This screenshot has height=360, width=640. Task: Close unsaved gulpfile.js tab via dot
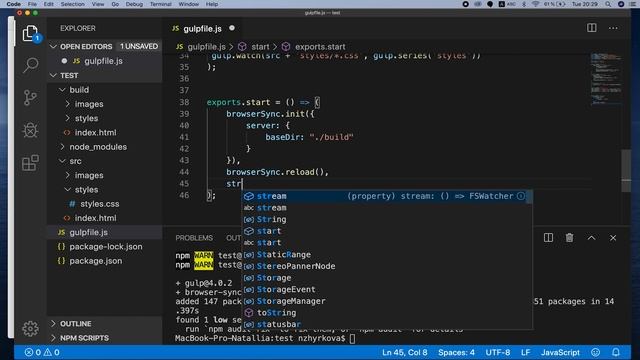point(232,28)
